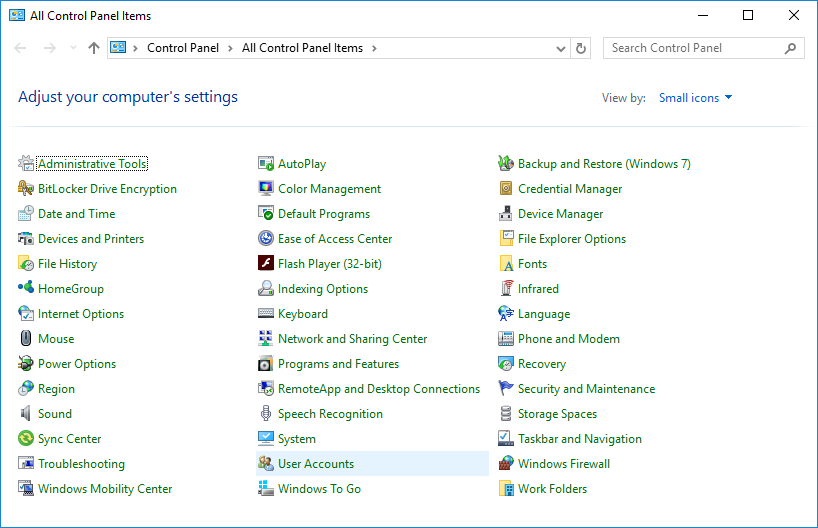
Task: Go up one level with up arrow
Action: pyautogui.click(x=94, y=48)
